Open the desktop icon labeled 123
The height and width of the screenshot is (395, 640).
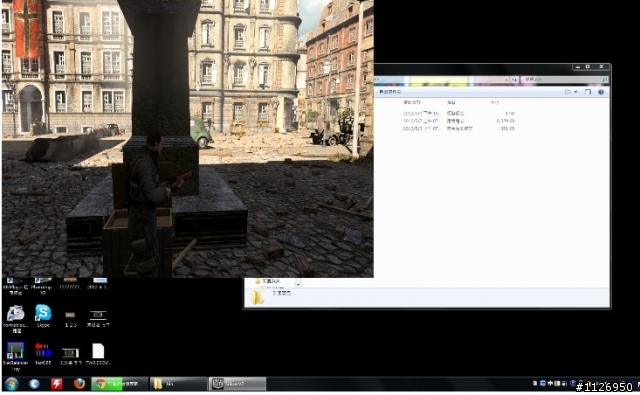tap(70, 318)
